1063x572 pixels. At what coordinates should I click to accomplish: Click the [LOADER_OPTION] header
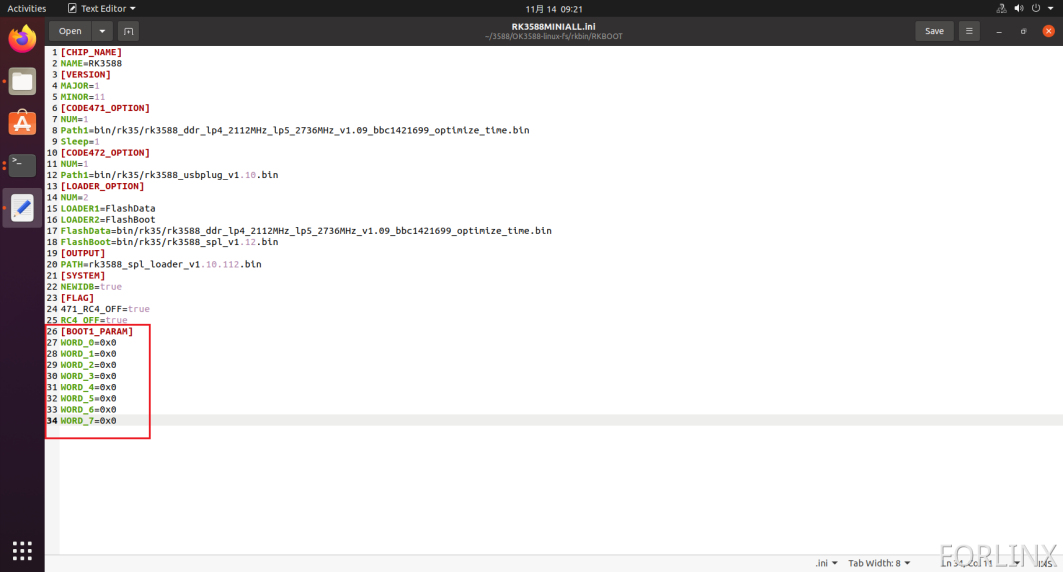102,186
